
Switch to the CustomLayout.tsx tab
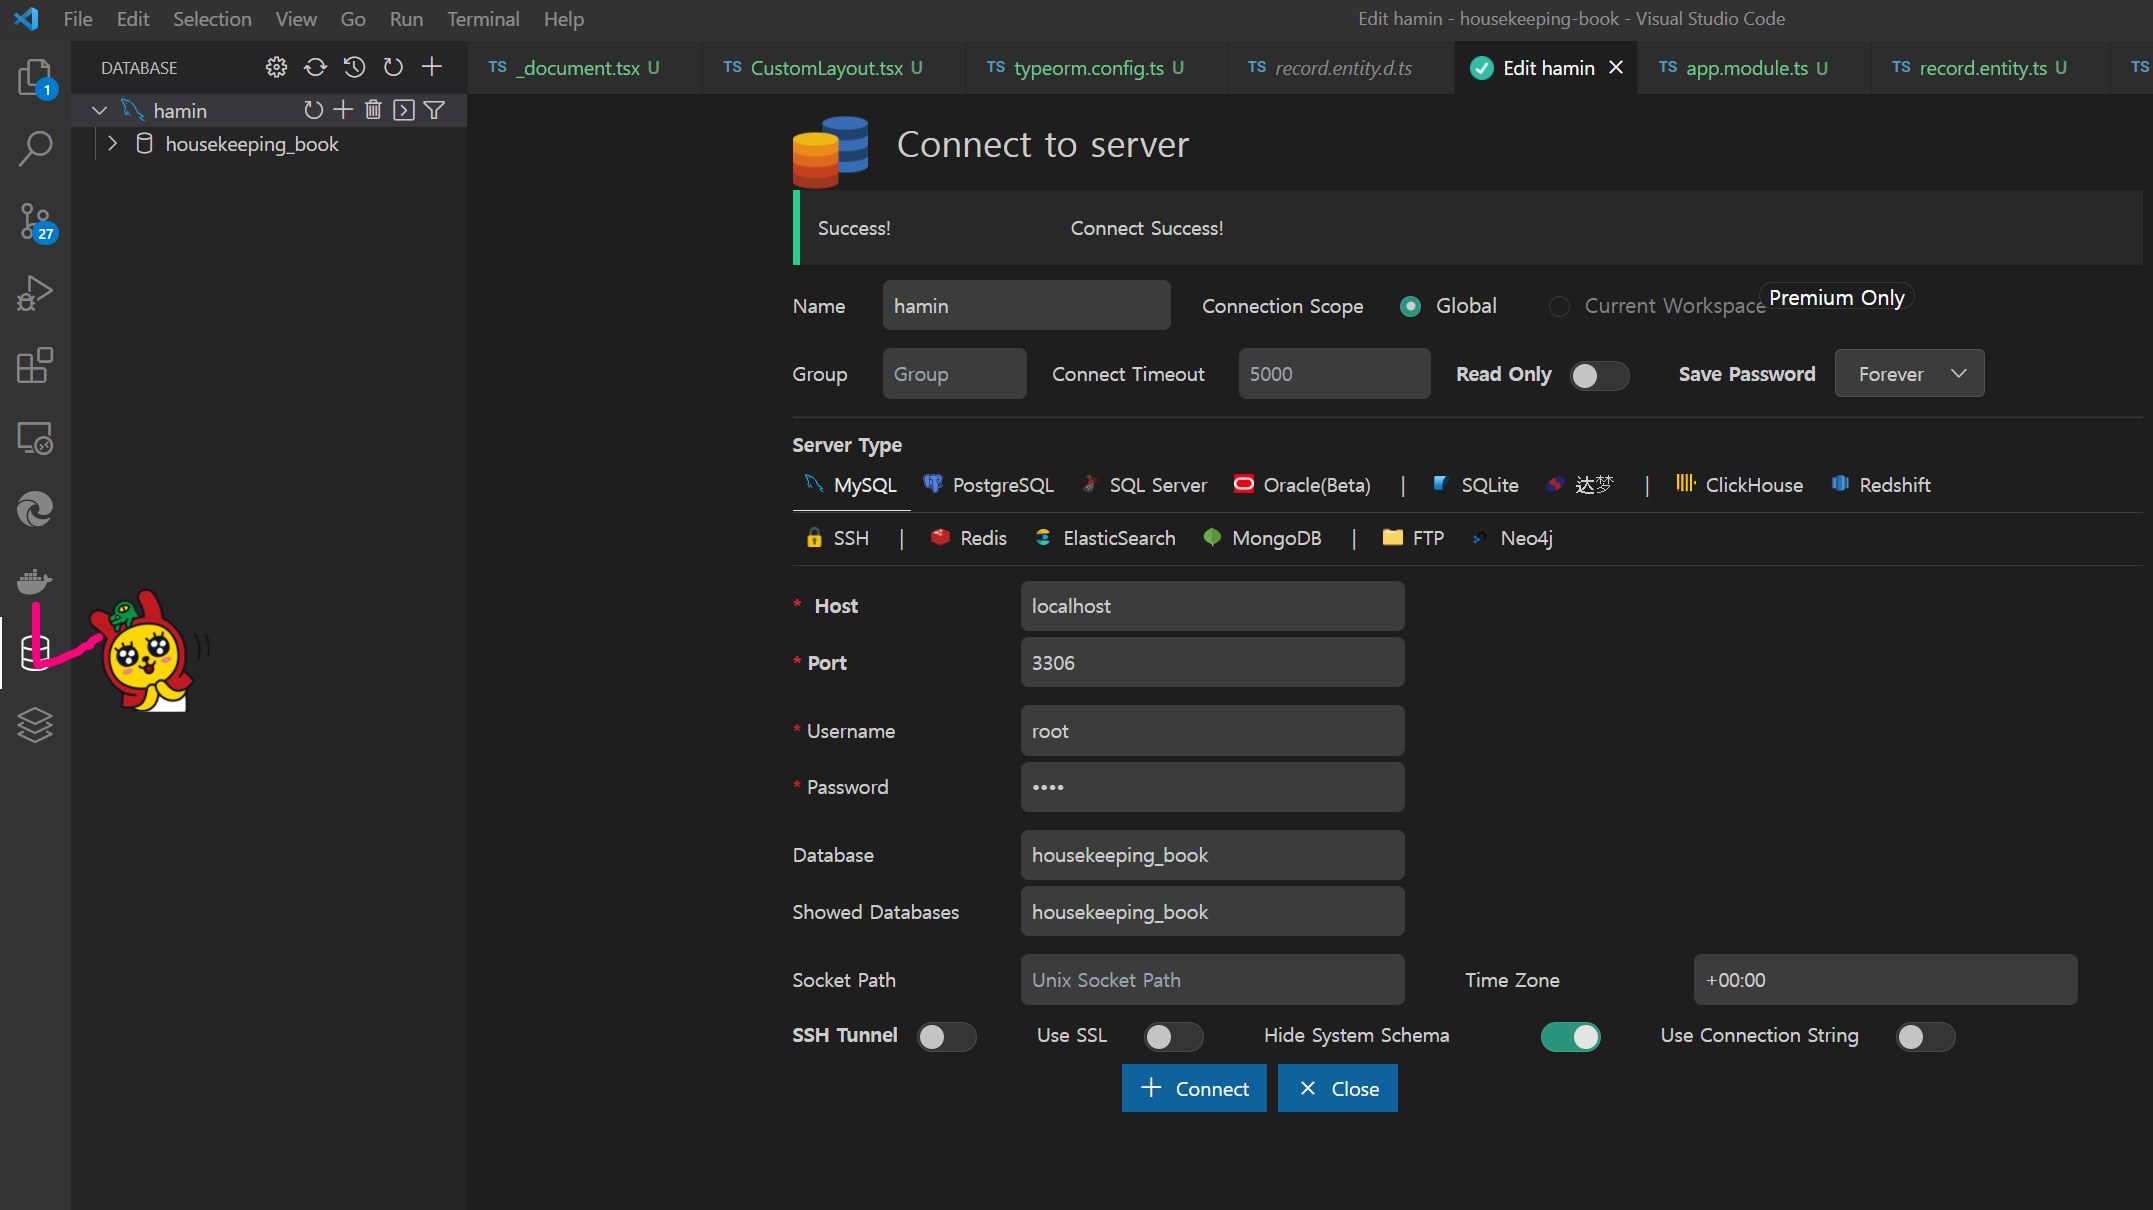[x=834, y=68]
